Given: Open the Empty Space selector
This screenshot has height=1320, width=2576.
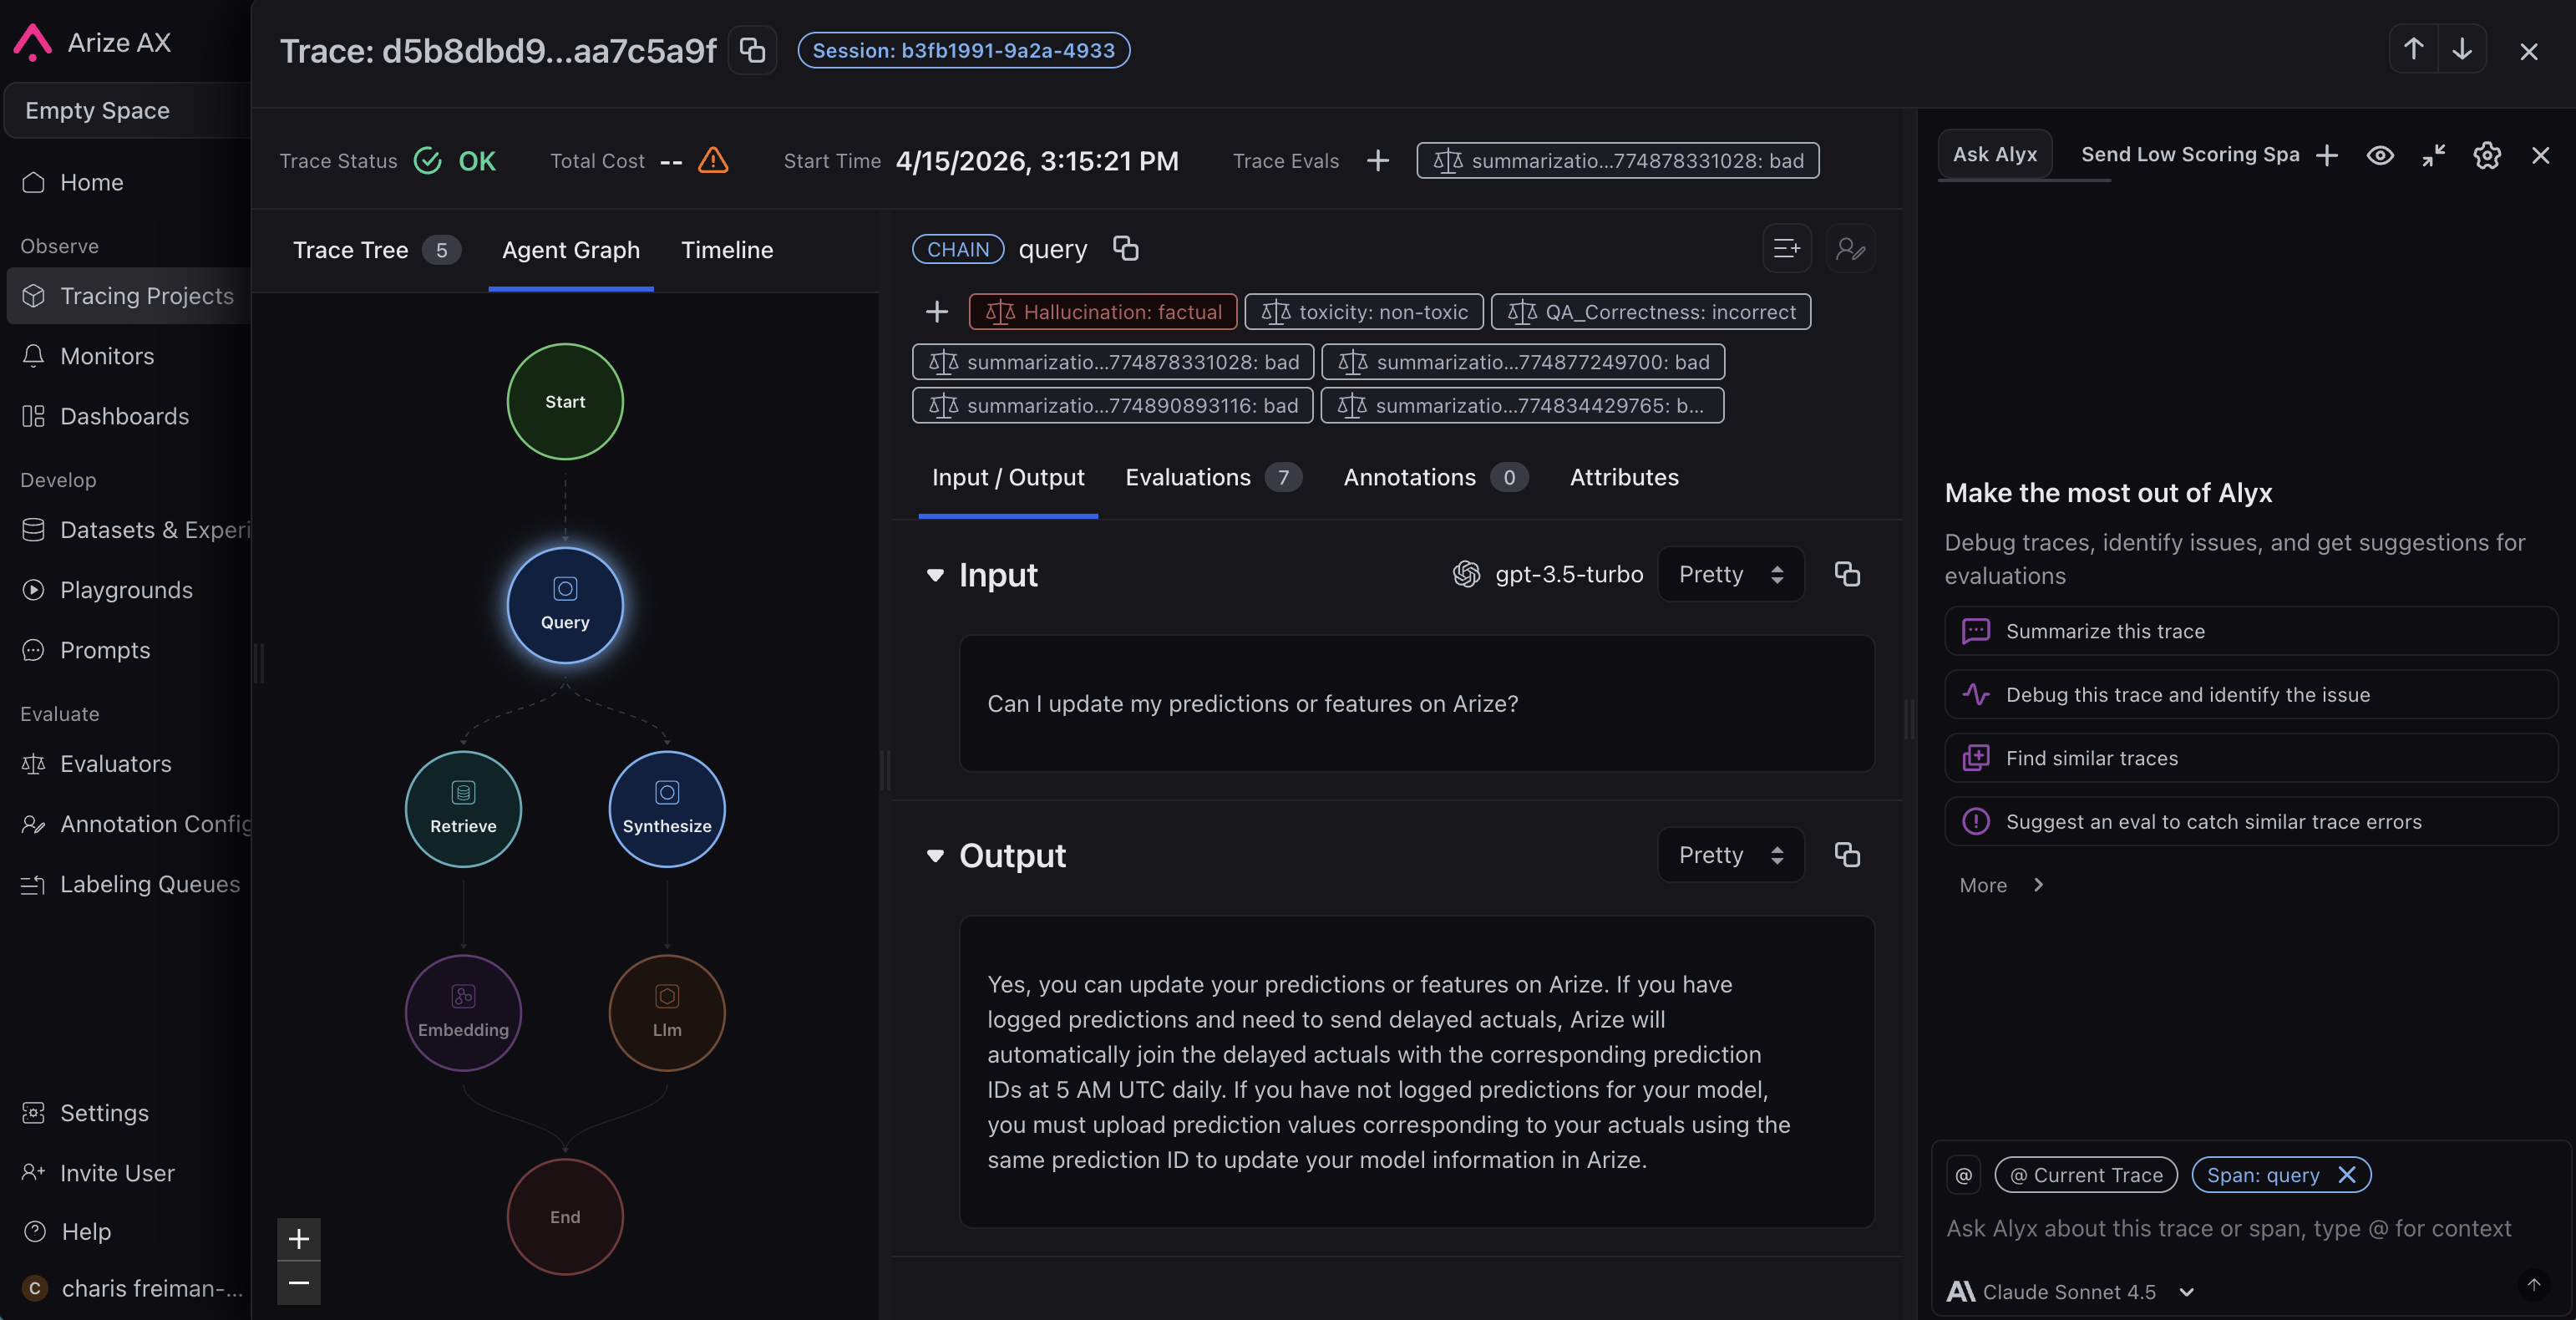Looking at the screenshot, I should [x=126, y=110].
